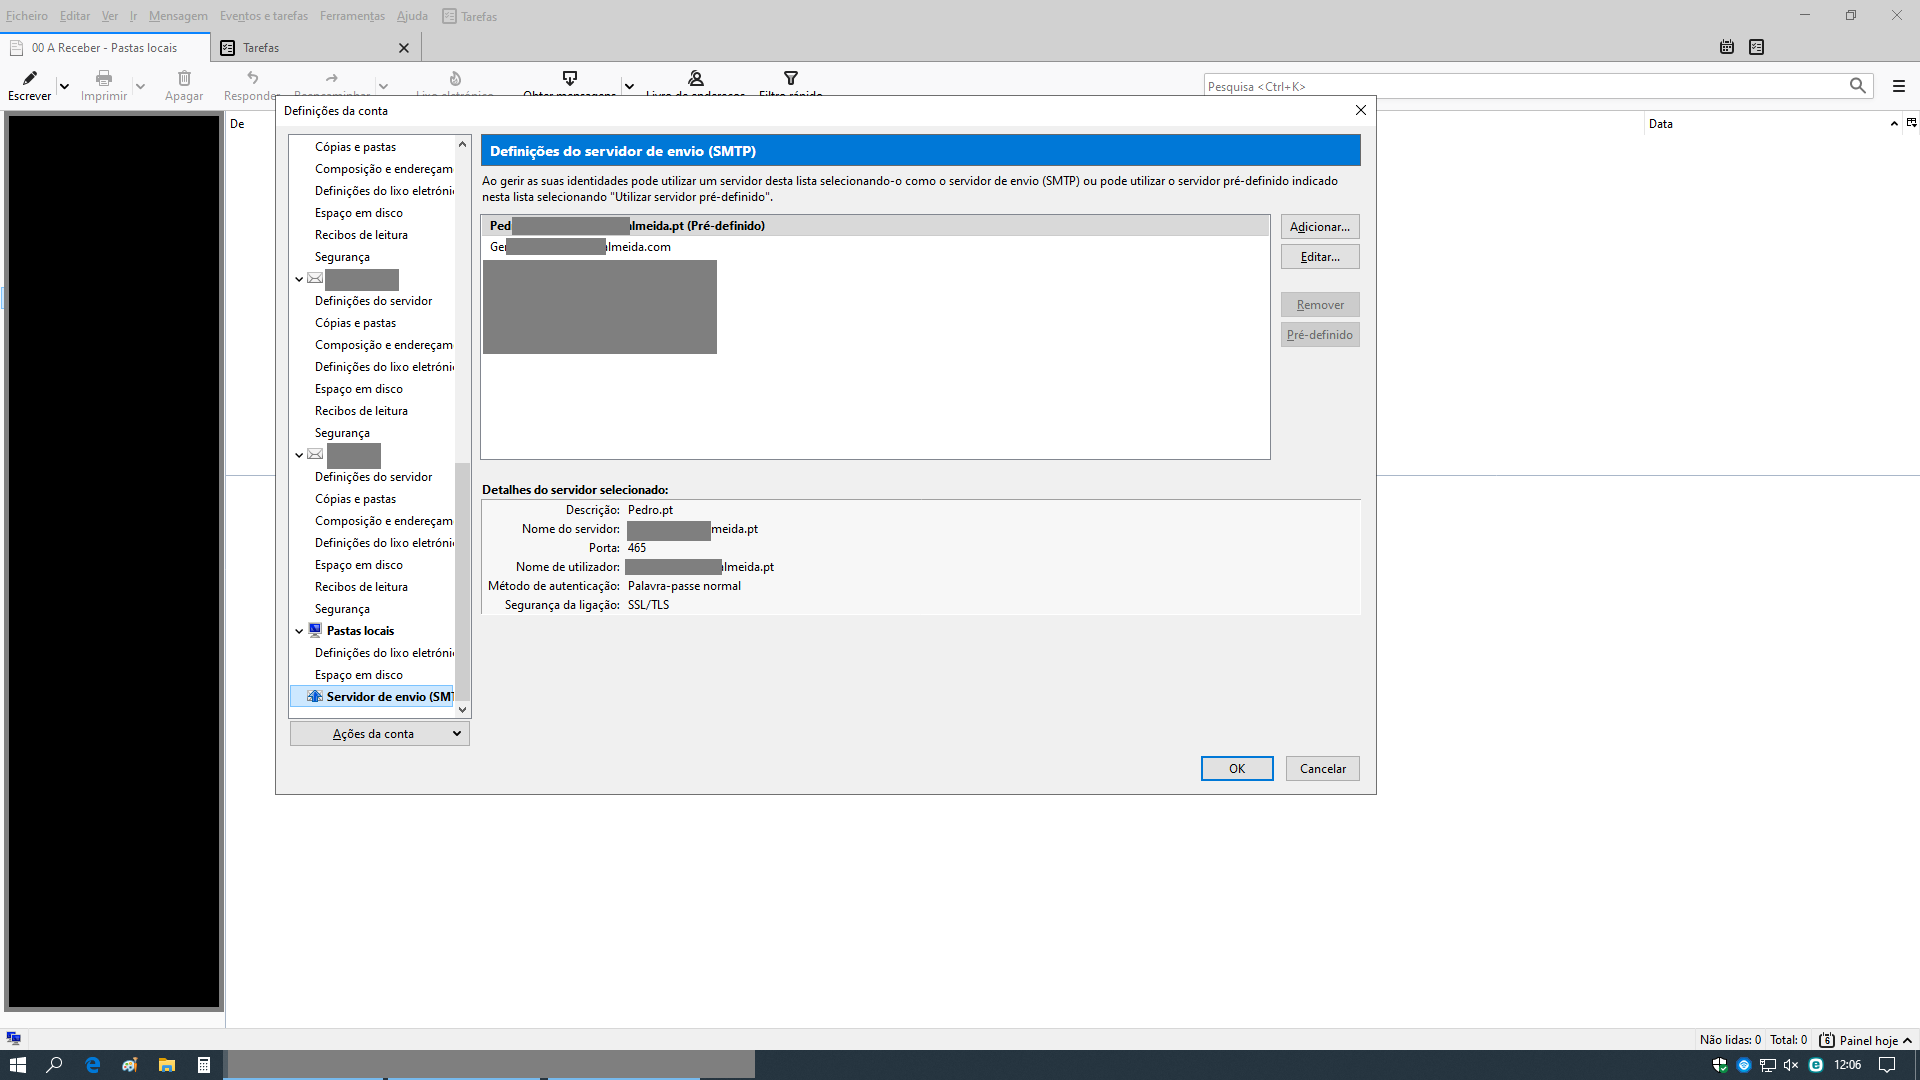Close the Definições da conta dialog
Image resolution: width=1920 pixels, height=1080 pixels.
pyautogui.click(x=1361, y=110)
